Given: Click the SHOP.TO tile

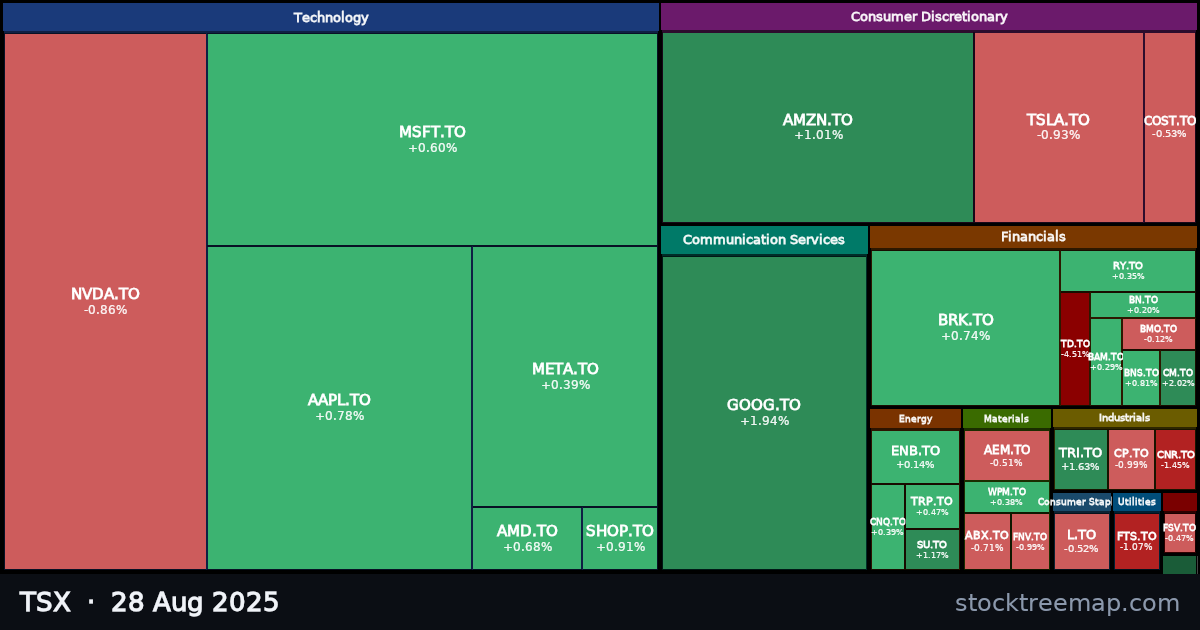Looking at the screenshot, I should point(620,539).
